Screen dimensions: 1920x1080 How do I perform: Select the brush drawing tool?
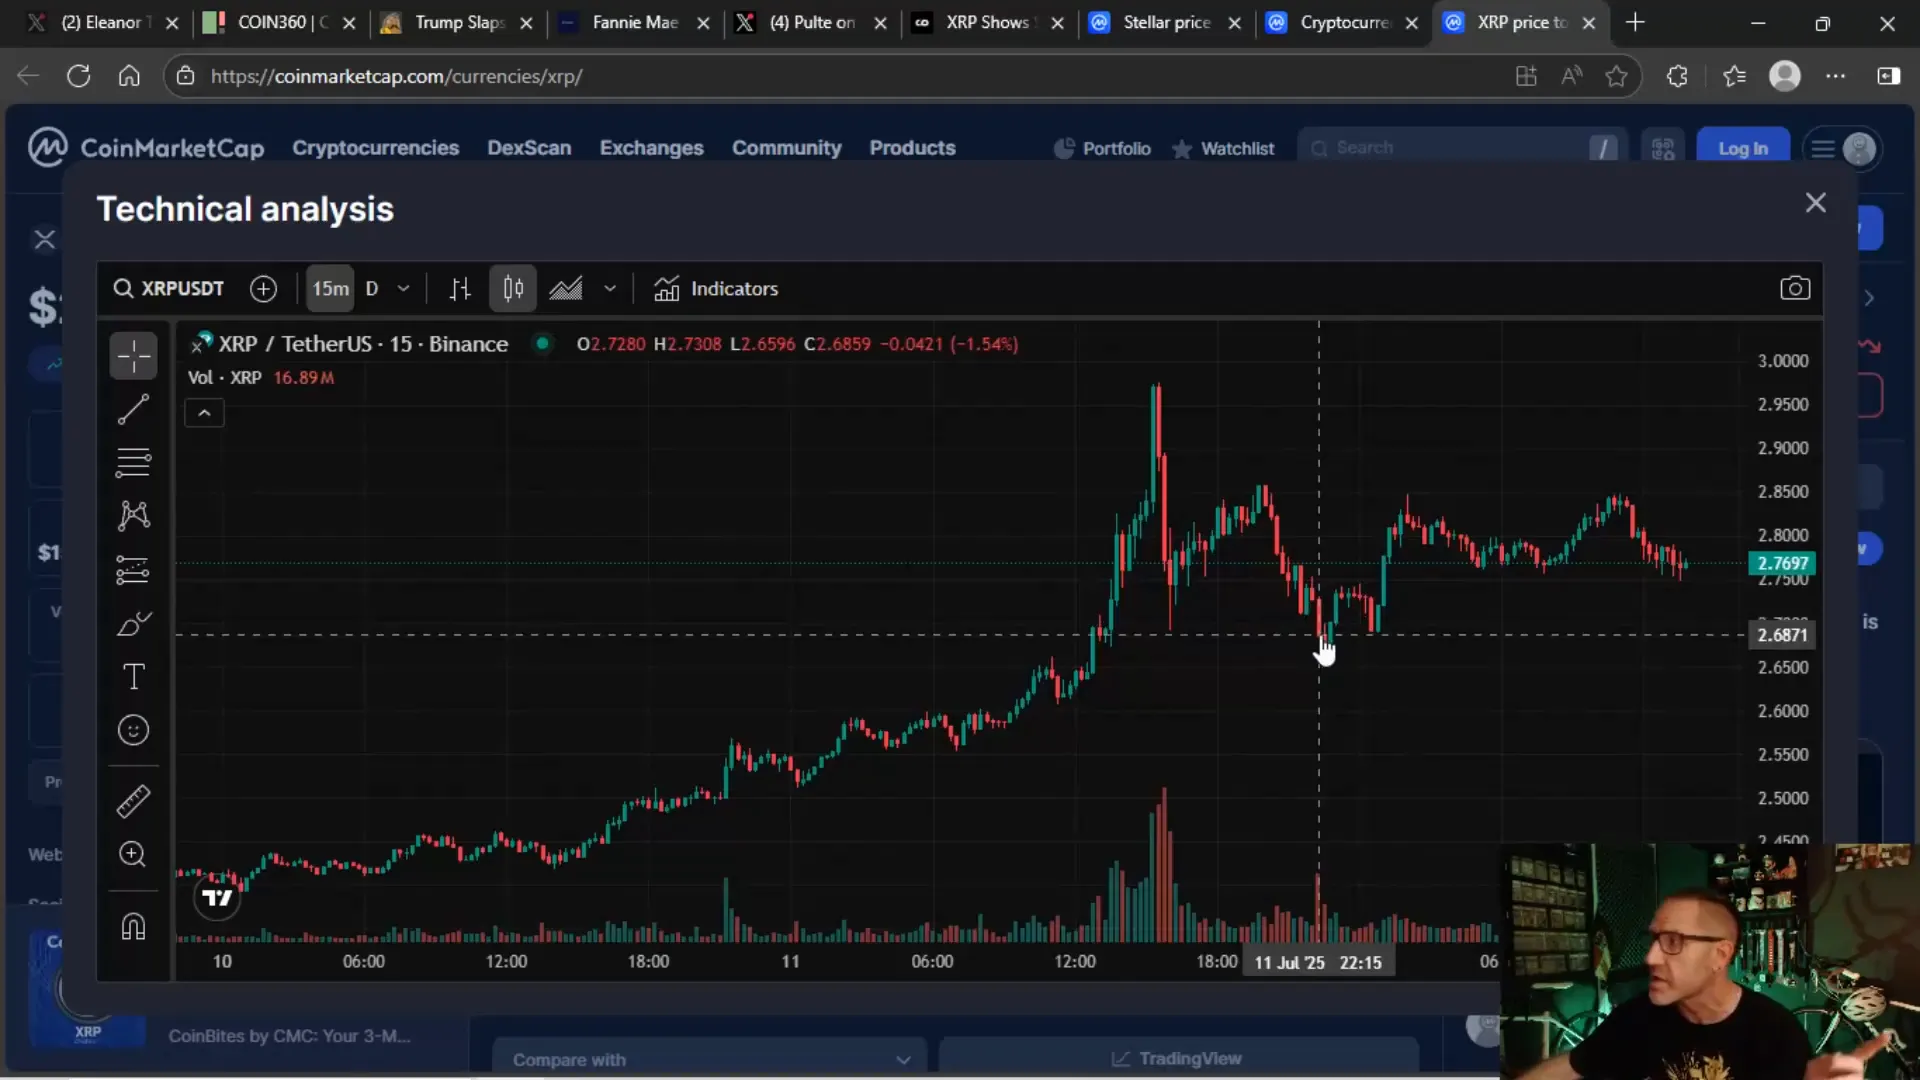tap(133, 624)
